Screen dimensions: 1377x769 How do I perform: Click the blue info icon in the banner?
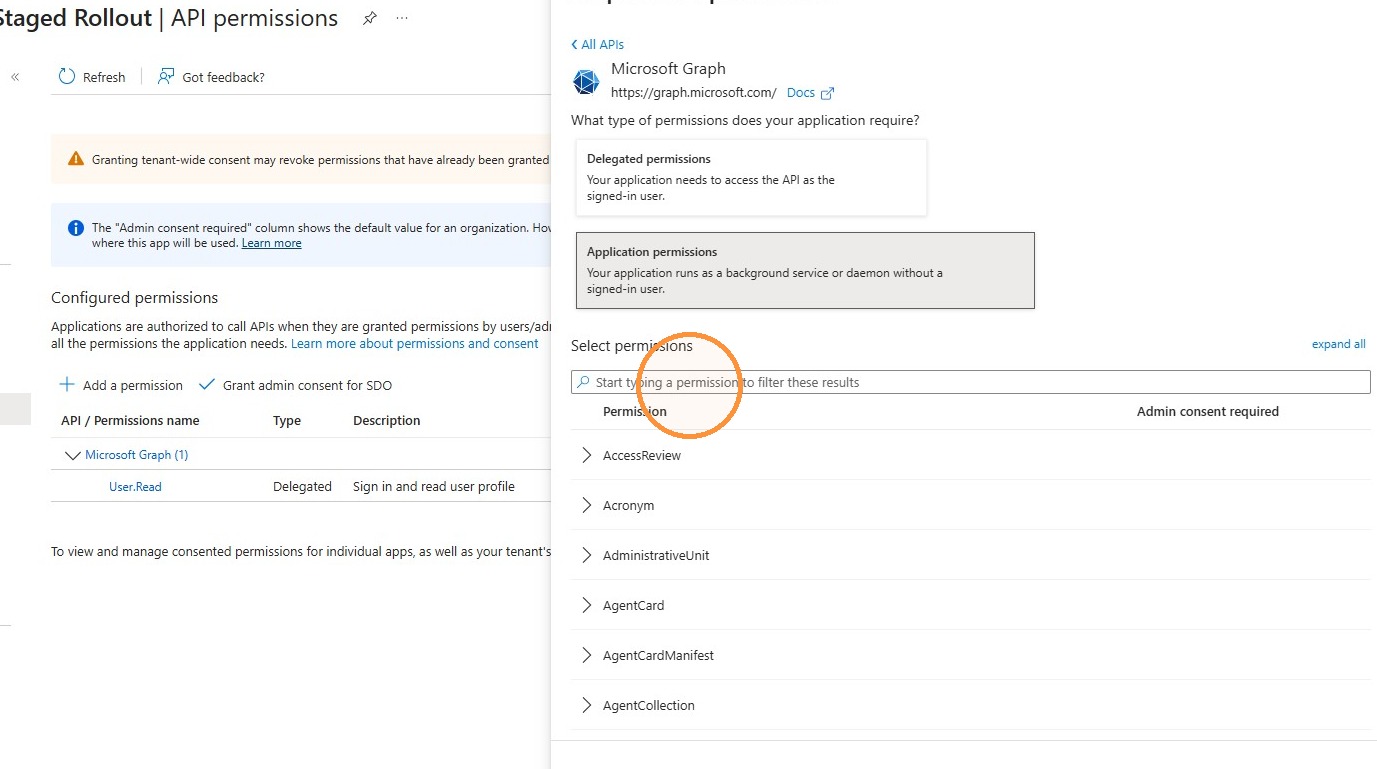pos(76,228)
